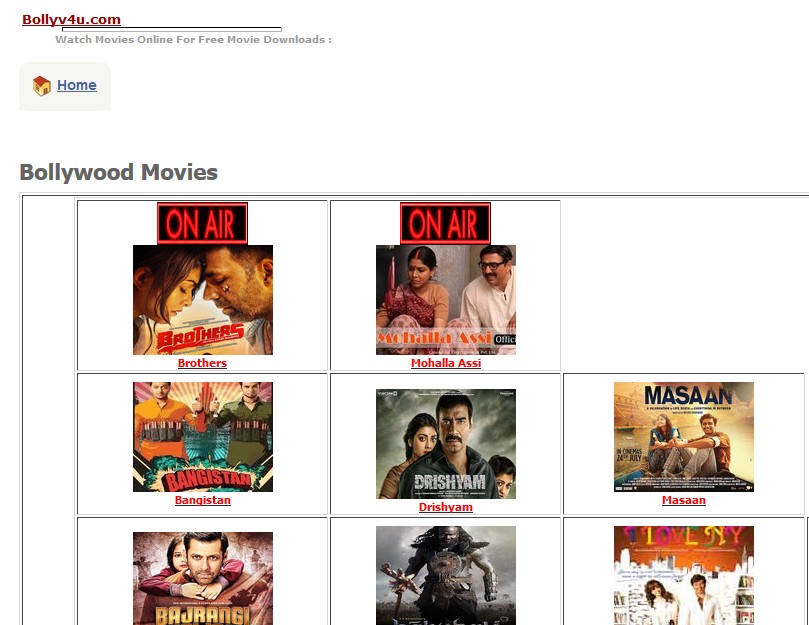The image size is (809, 625).
Task: Open the Bajrangi movie poster
Action: point(203,579)
